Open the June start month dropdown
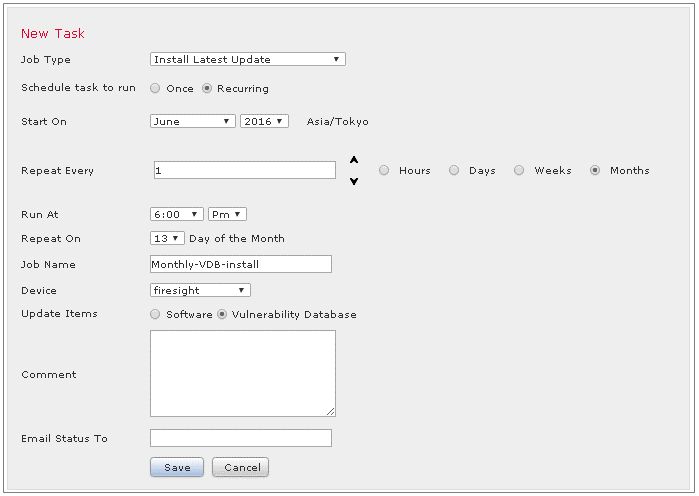The image size is (699, 496). tap(193, 121)
